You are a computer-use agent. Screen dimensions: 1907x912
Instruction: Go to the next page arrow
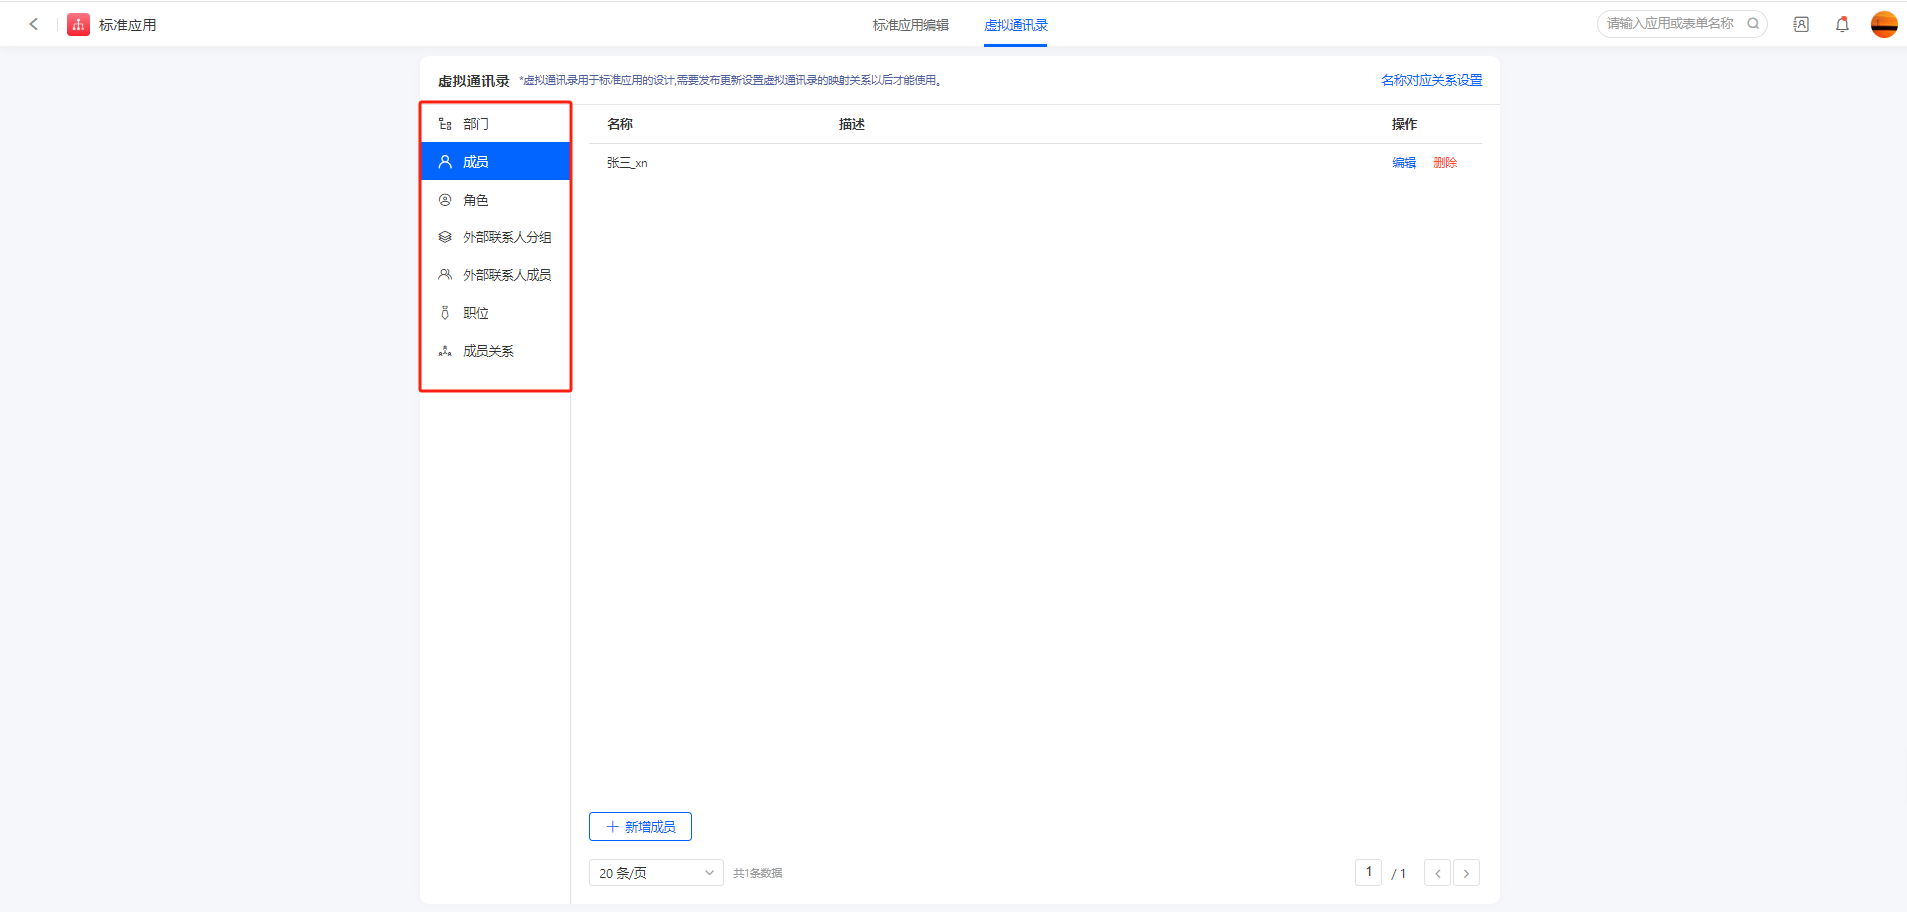[1466, 873]
